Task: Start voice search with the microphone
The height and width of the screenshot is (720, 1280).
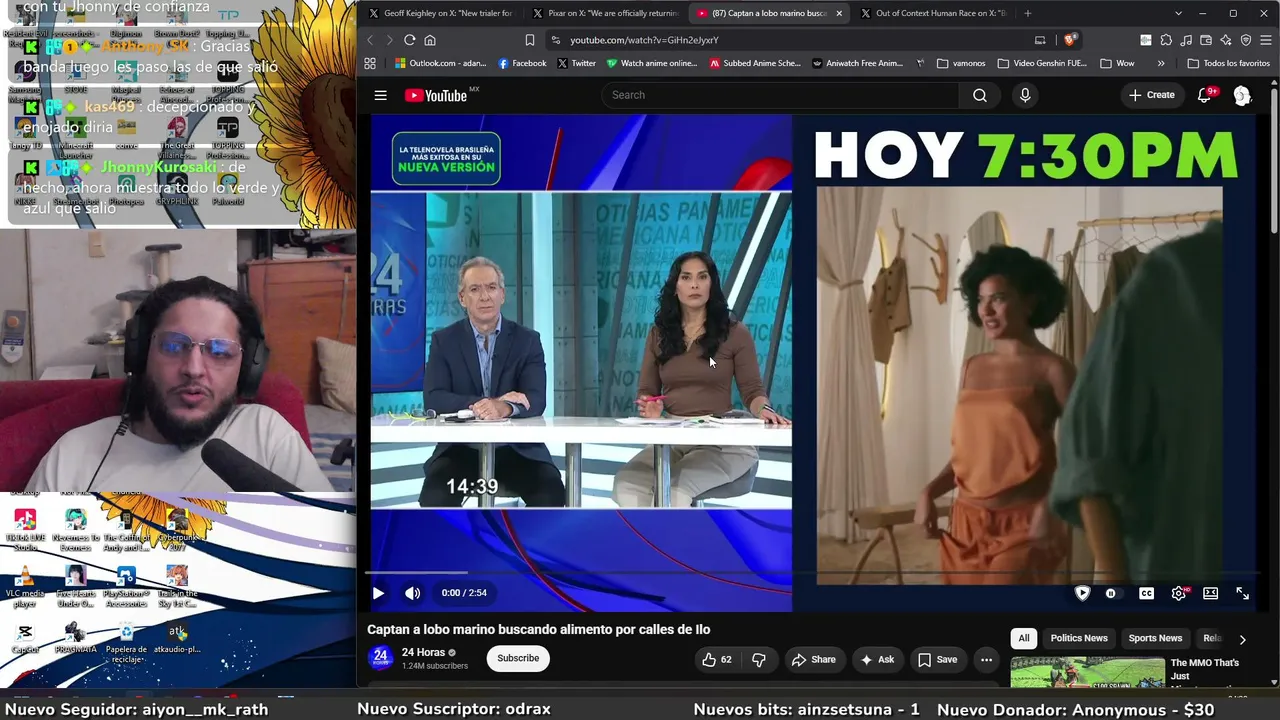Action: coord(1024,95)
